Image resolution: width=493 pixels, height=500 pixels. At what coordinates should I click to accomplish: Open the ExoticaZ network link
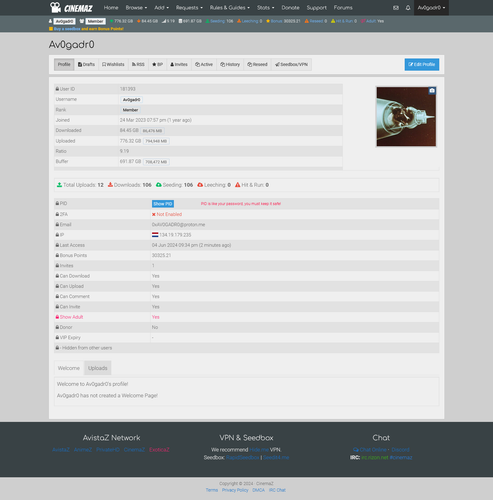159,450
